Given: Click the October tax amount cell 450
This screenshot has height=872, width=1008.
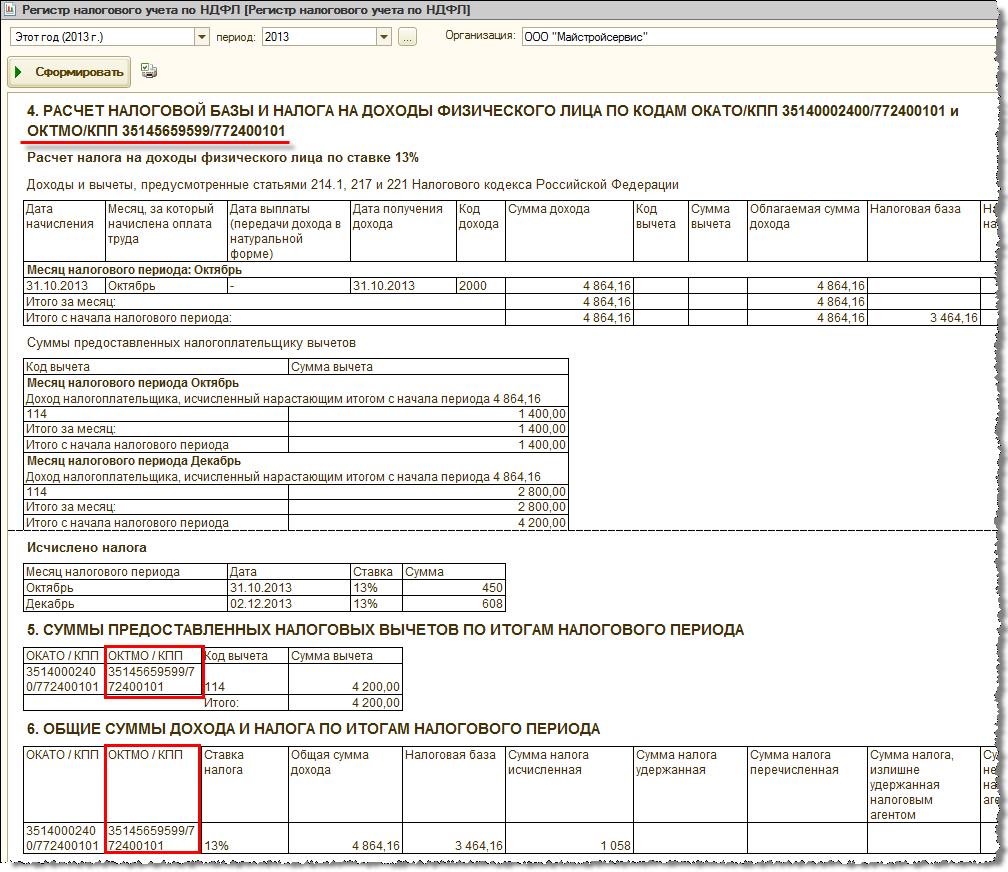Looking at the screenshot, I should (x=454, y=588).
